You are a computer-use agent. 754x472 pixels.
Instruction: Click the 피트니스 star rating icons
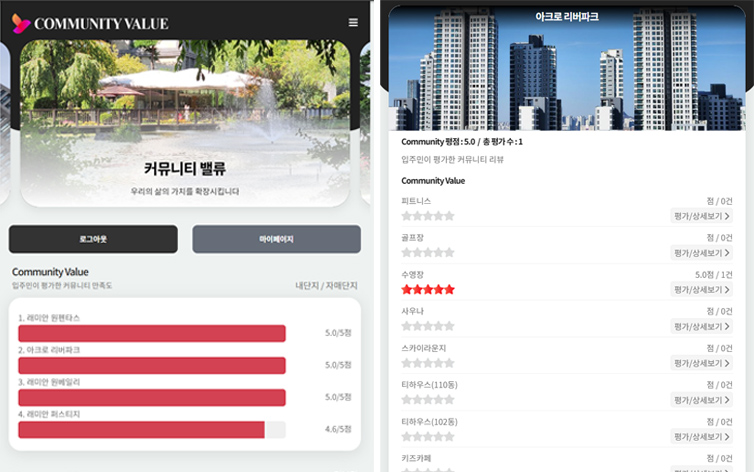(427, 216)
